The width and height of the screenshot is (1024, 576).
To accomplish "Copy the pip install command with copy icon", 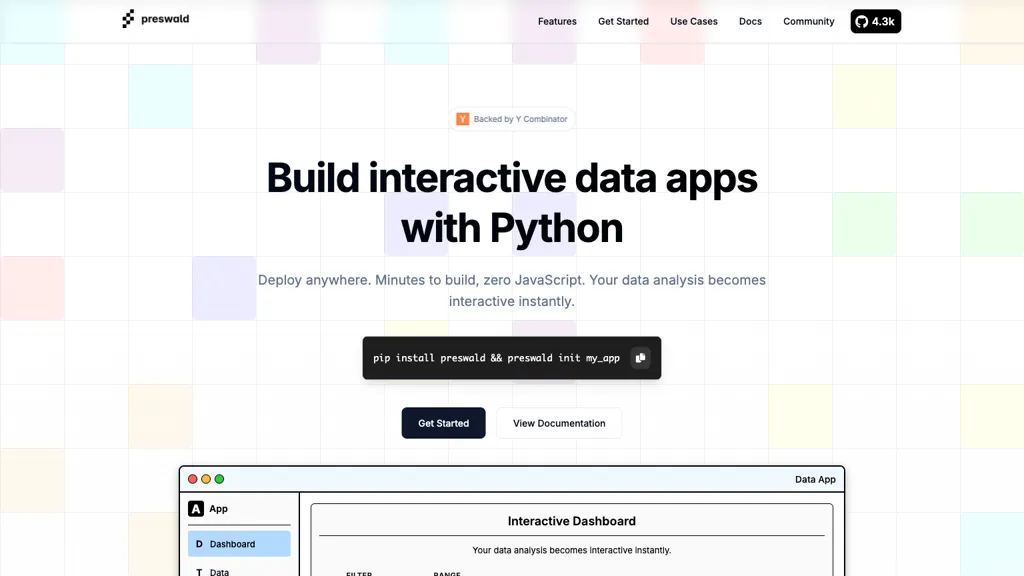I will pos(640,358).
